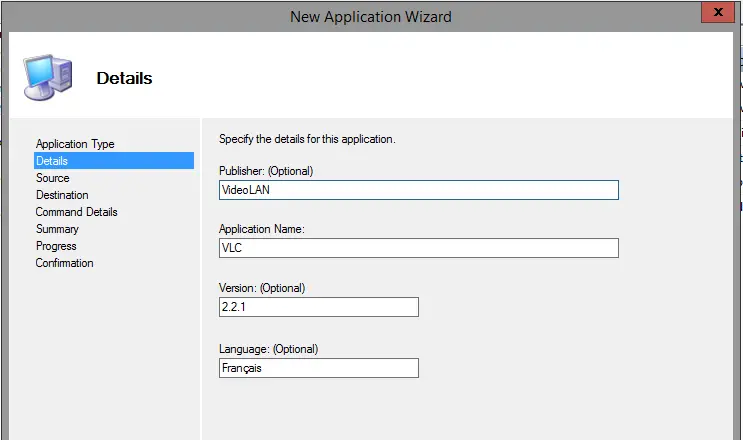743x440 pixels.
Task: Open the Summary step
Action: tap(57, 229)
